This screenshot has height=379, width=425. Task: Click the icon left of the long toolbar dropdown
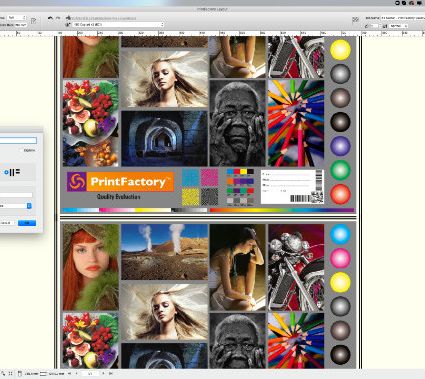click(68, 25)
